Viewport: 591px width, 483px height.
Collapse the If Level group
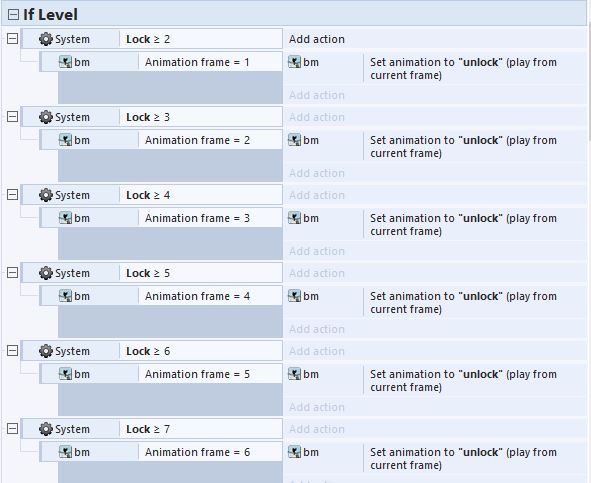pyautogui.click(x=13, y=15)
